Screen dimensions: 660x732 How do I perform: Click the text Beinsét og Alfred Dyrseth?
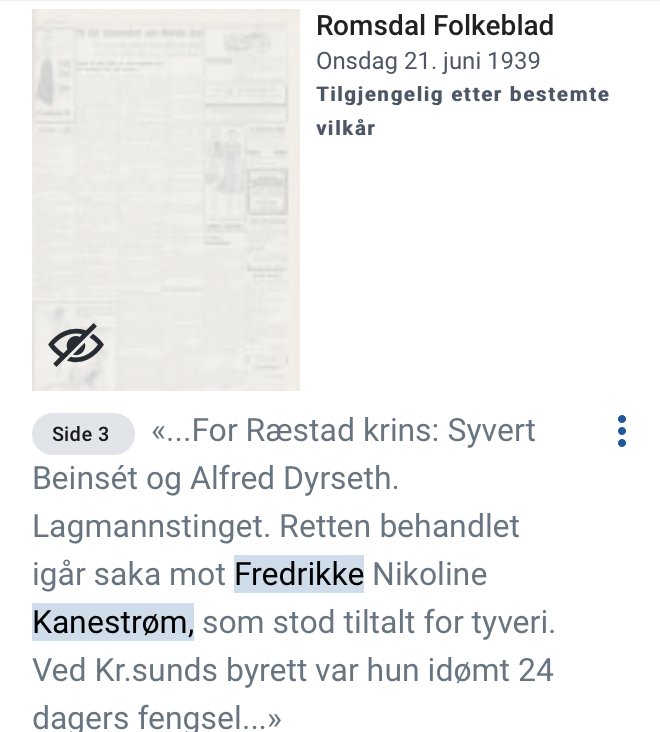[x=216, y=478]
